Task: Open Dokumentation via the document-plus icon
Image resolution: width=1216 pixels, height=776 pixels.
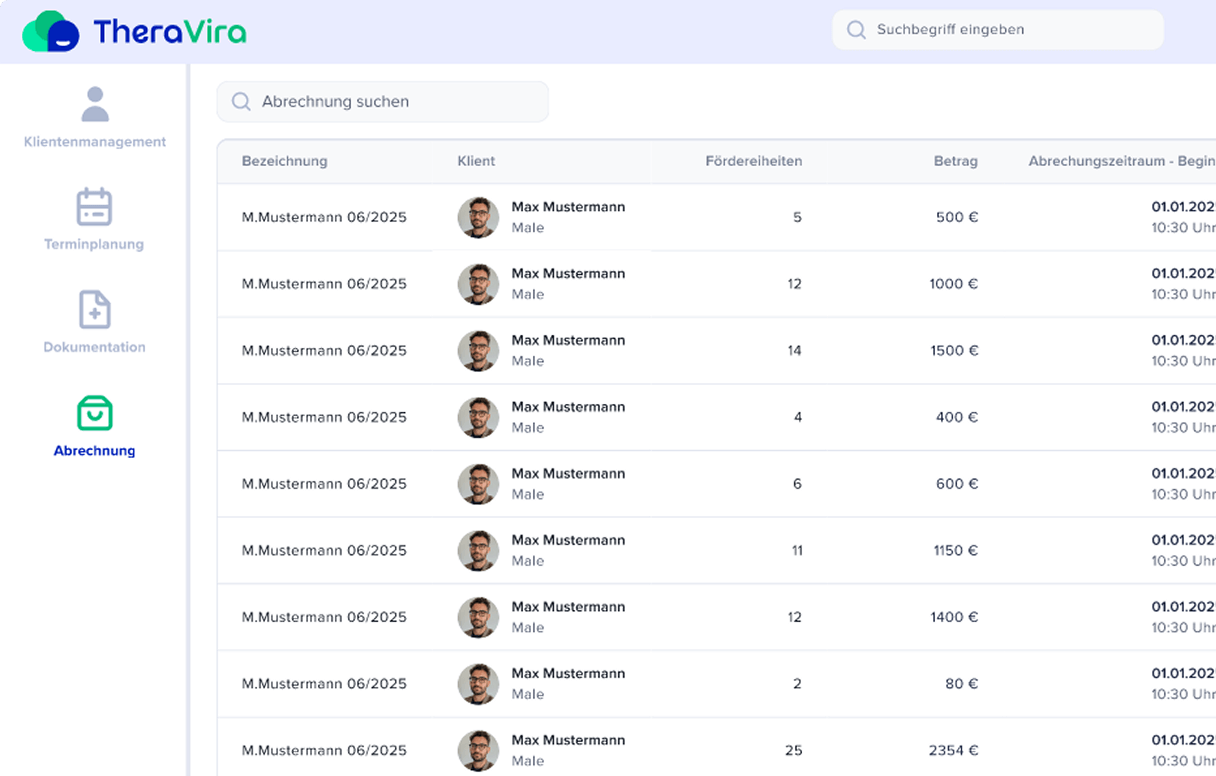Action: click(95, 310)
